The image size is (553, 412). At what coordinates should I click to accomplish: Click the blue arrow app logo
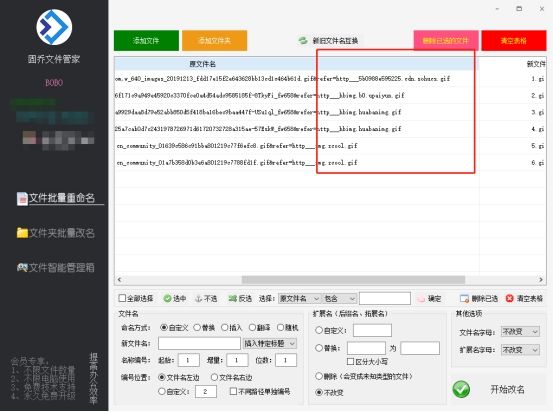tap(54, 27)
